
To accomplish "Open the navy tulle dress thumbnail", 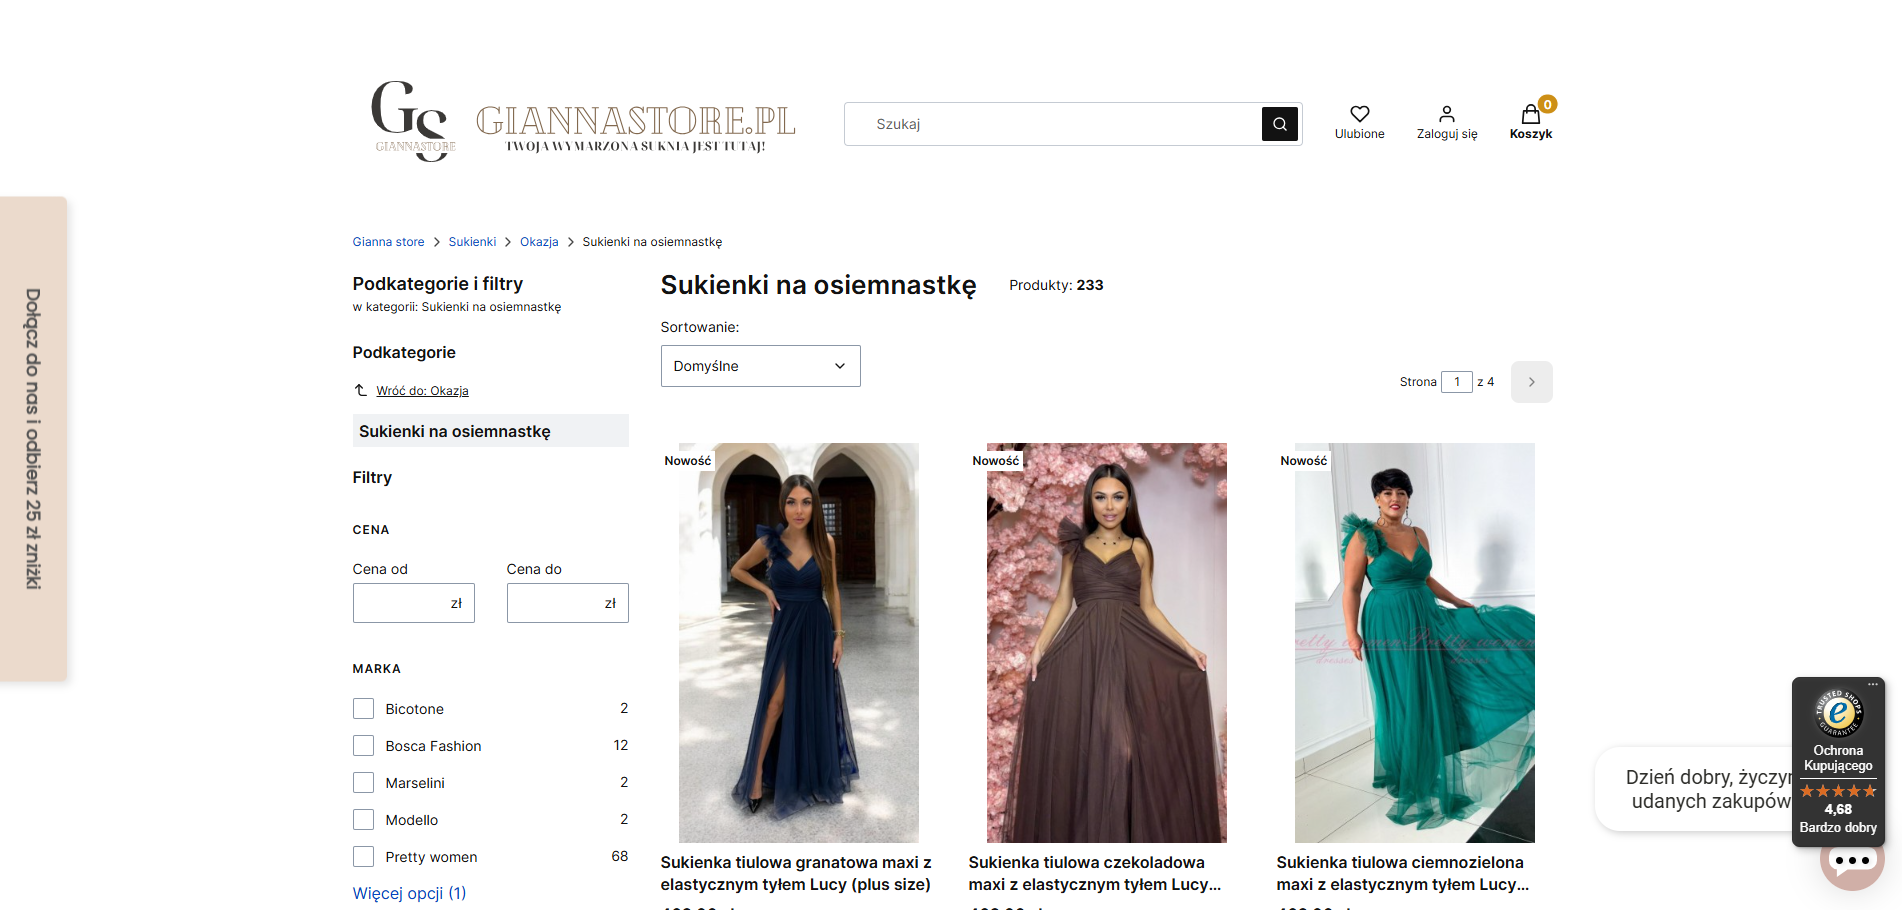I will click(798, 642).
